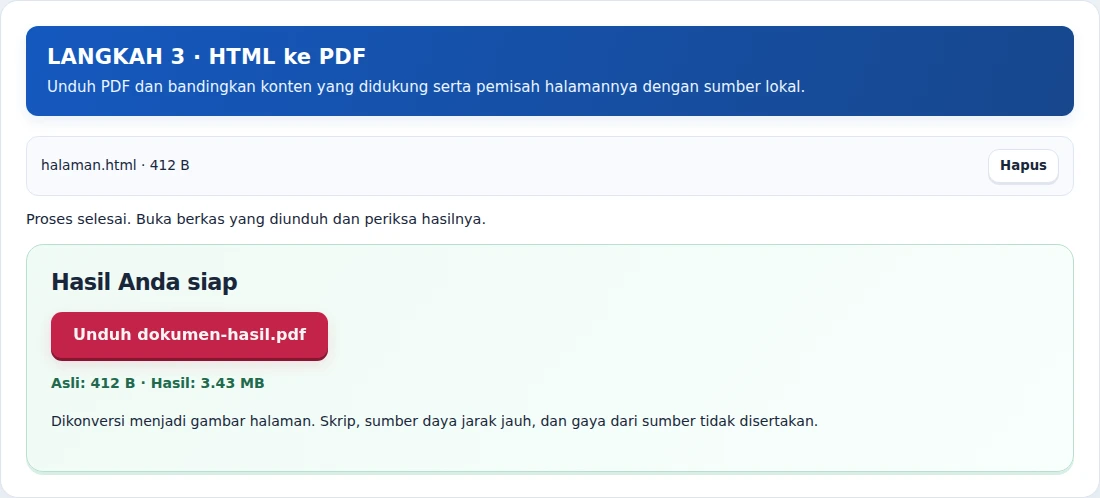Click the 'Proses selesai' status message
This screenshot has height=498, width=1100.
(256, 220)
